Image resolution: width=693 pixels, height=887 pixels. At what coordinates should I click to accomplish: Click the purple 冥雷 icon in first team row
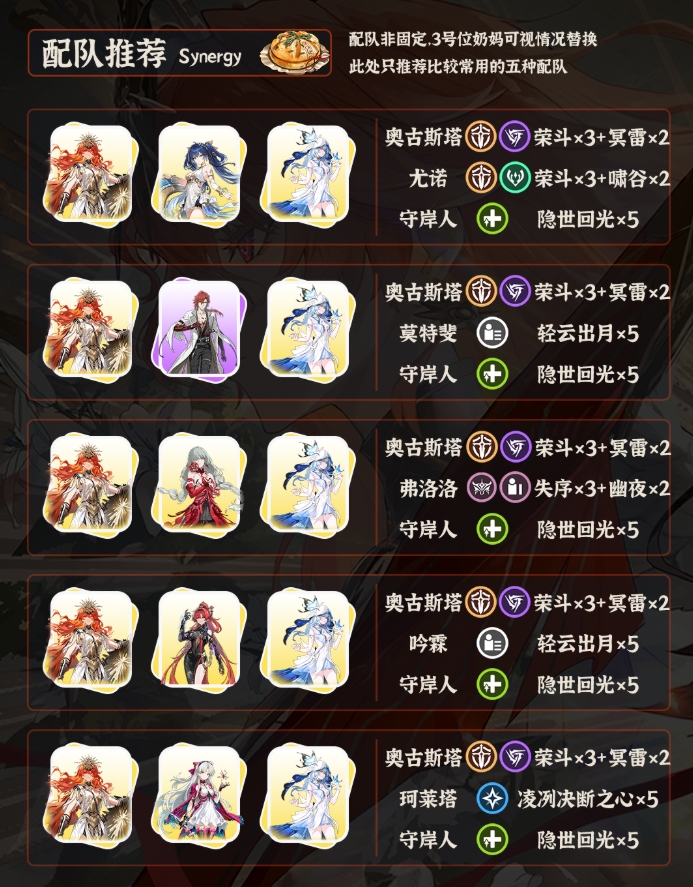click(x=514, y=137)
